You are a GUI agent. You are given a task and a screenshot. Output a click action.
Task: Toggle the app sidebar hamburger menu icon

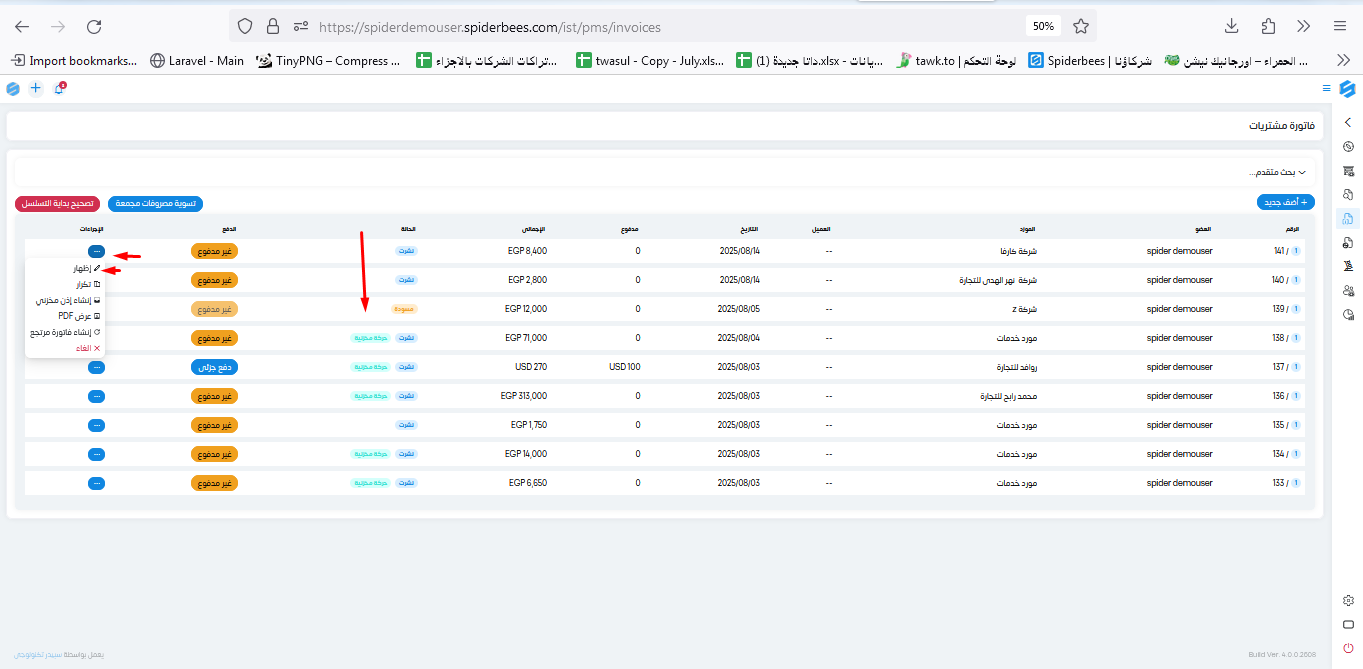[x=1327, y=88]
